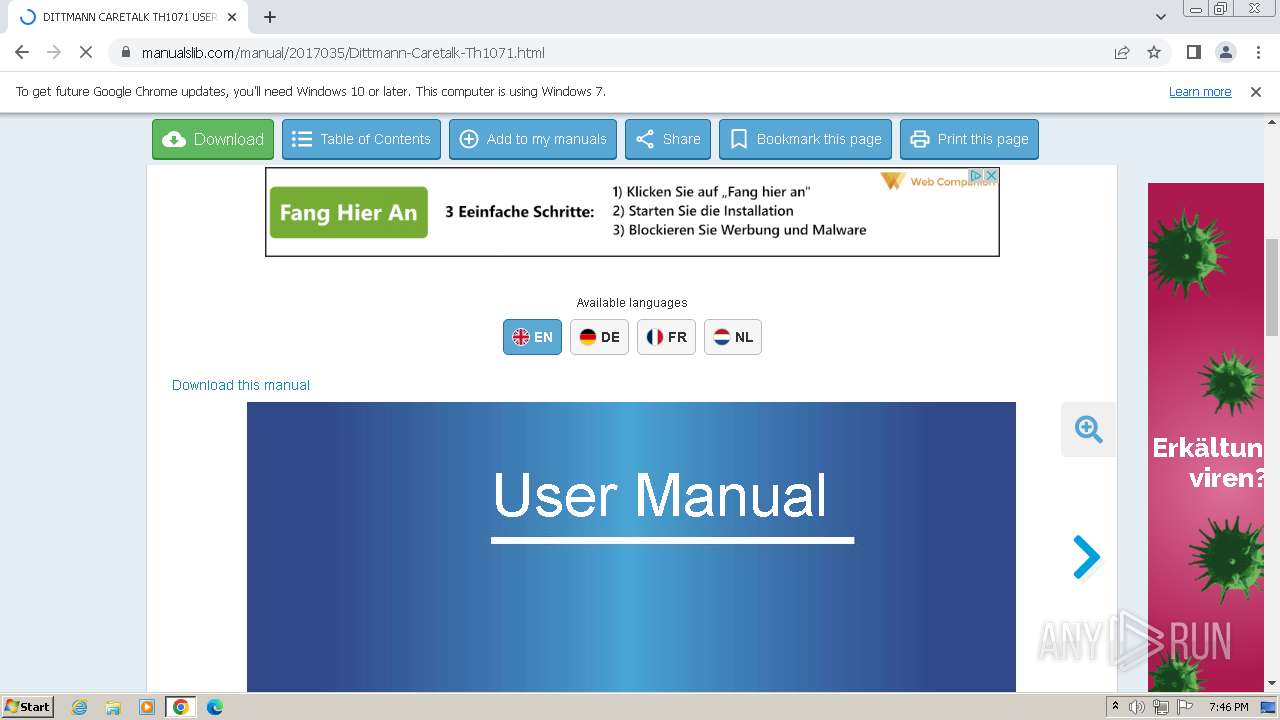Screen dimensions: 1280x720
Task: Click the scrollbar down arrow
Action: [1272, 683]
